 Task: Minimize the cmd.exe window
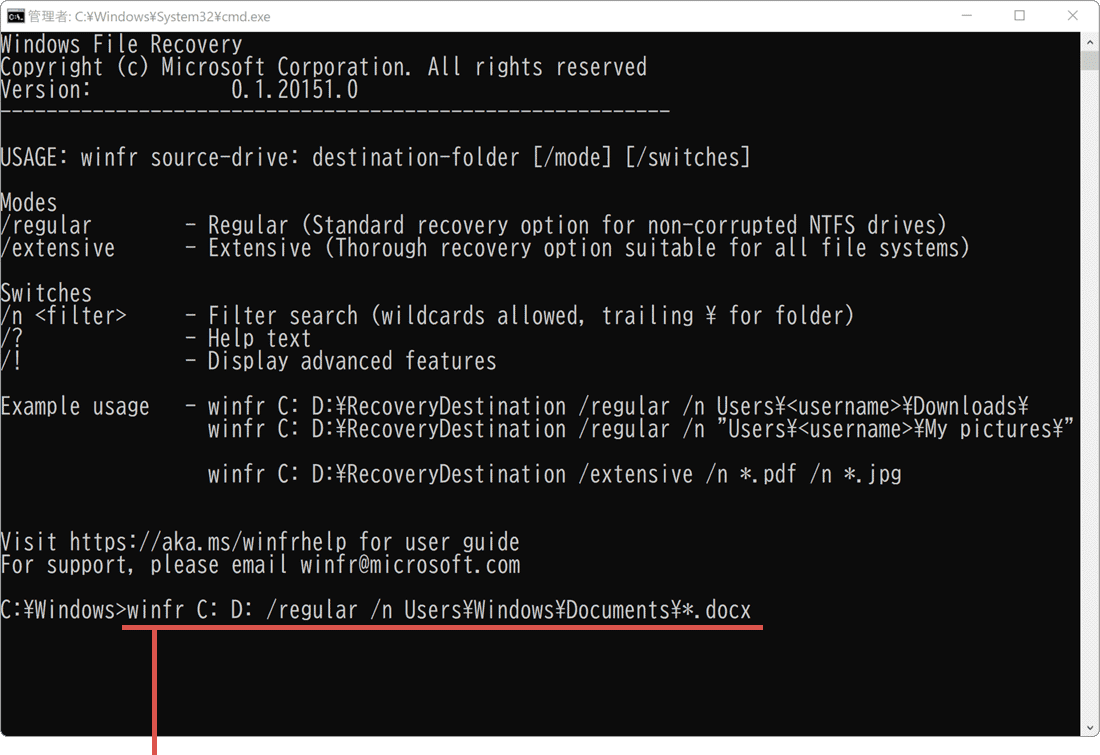[x=967, y=16]
